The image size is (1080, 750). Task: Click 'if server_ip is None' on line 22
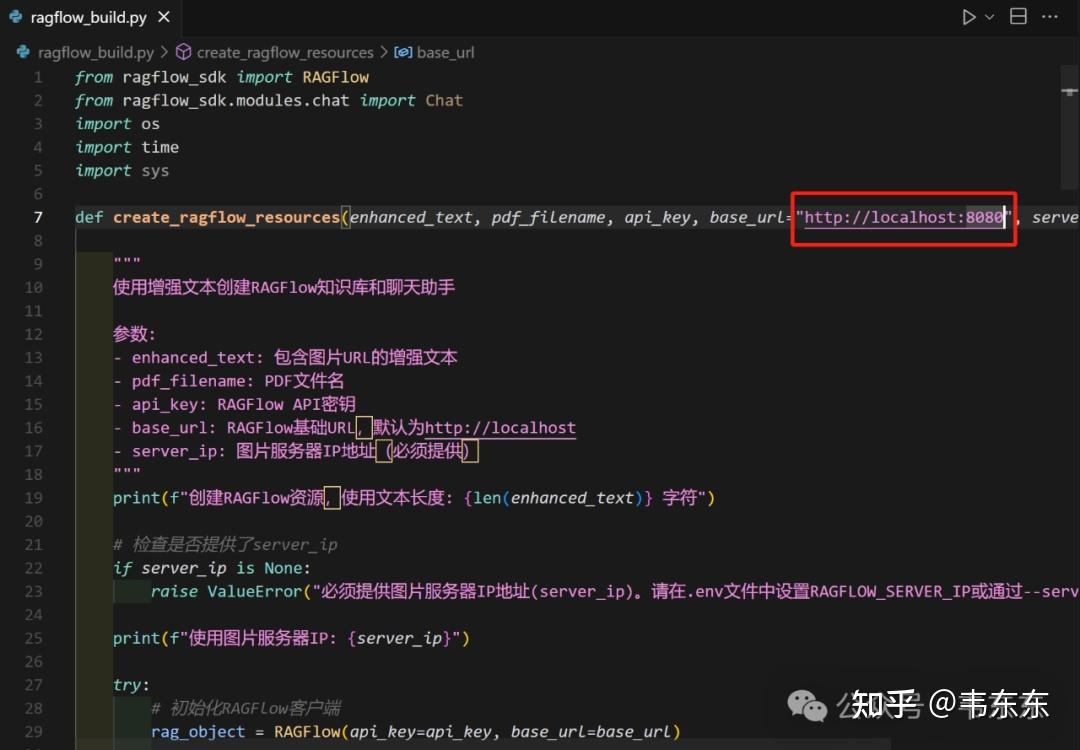[211, 568]
